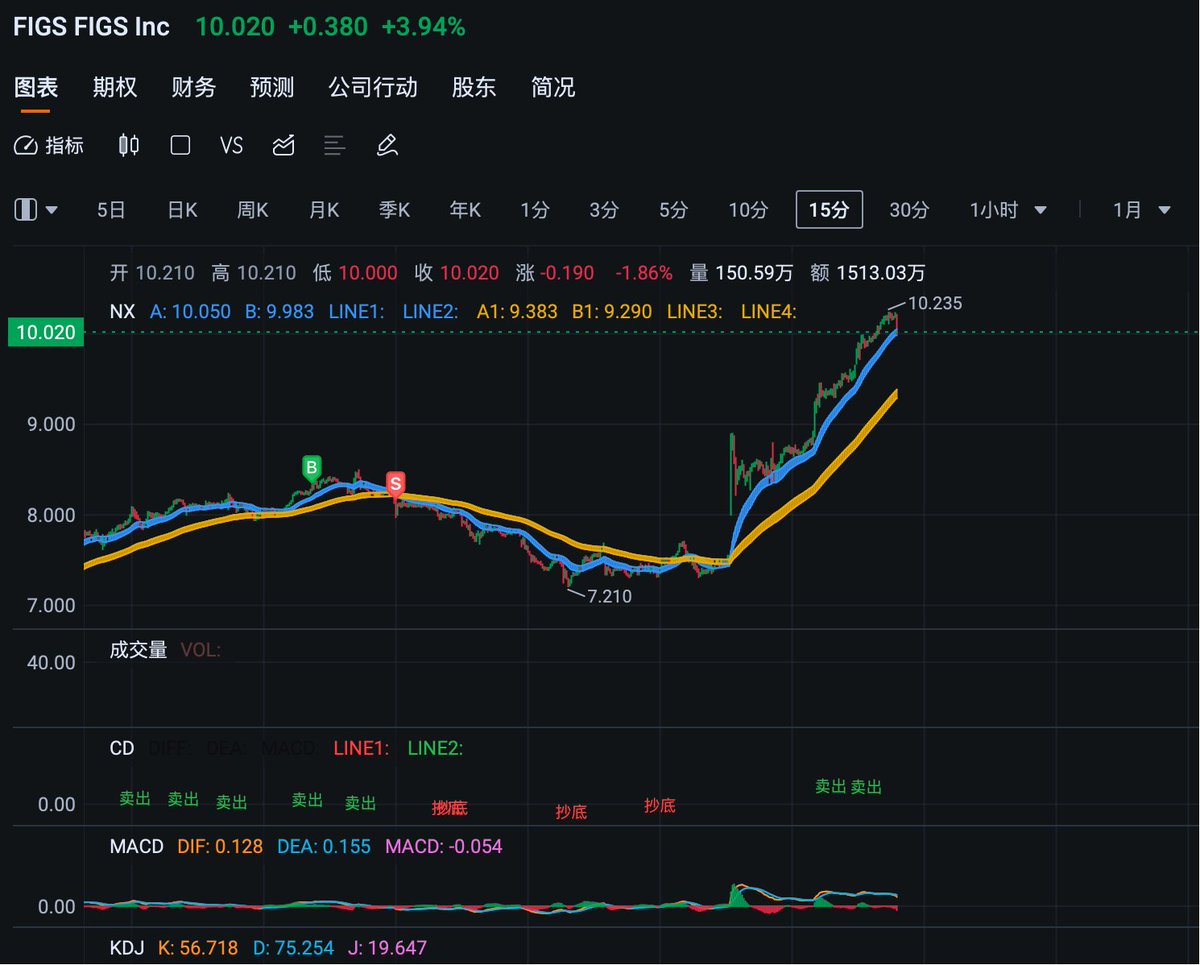Click the 成交量 volume indicator label
1200x965 pixels.
pos(138,650)
